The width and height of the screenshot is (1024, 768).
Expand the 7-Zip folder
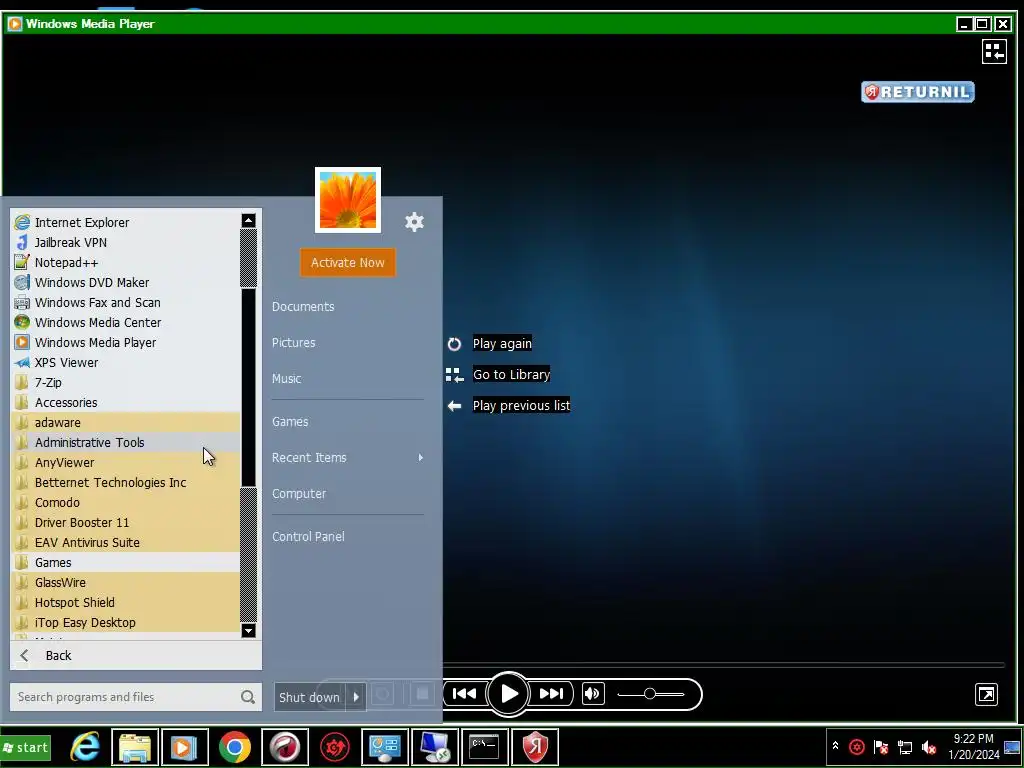tap(125, 383)
